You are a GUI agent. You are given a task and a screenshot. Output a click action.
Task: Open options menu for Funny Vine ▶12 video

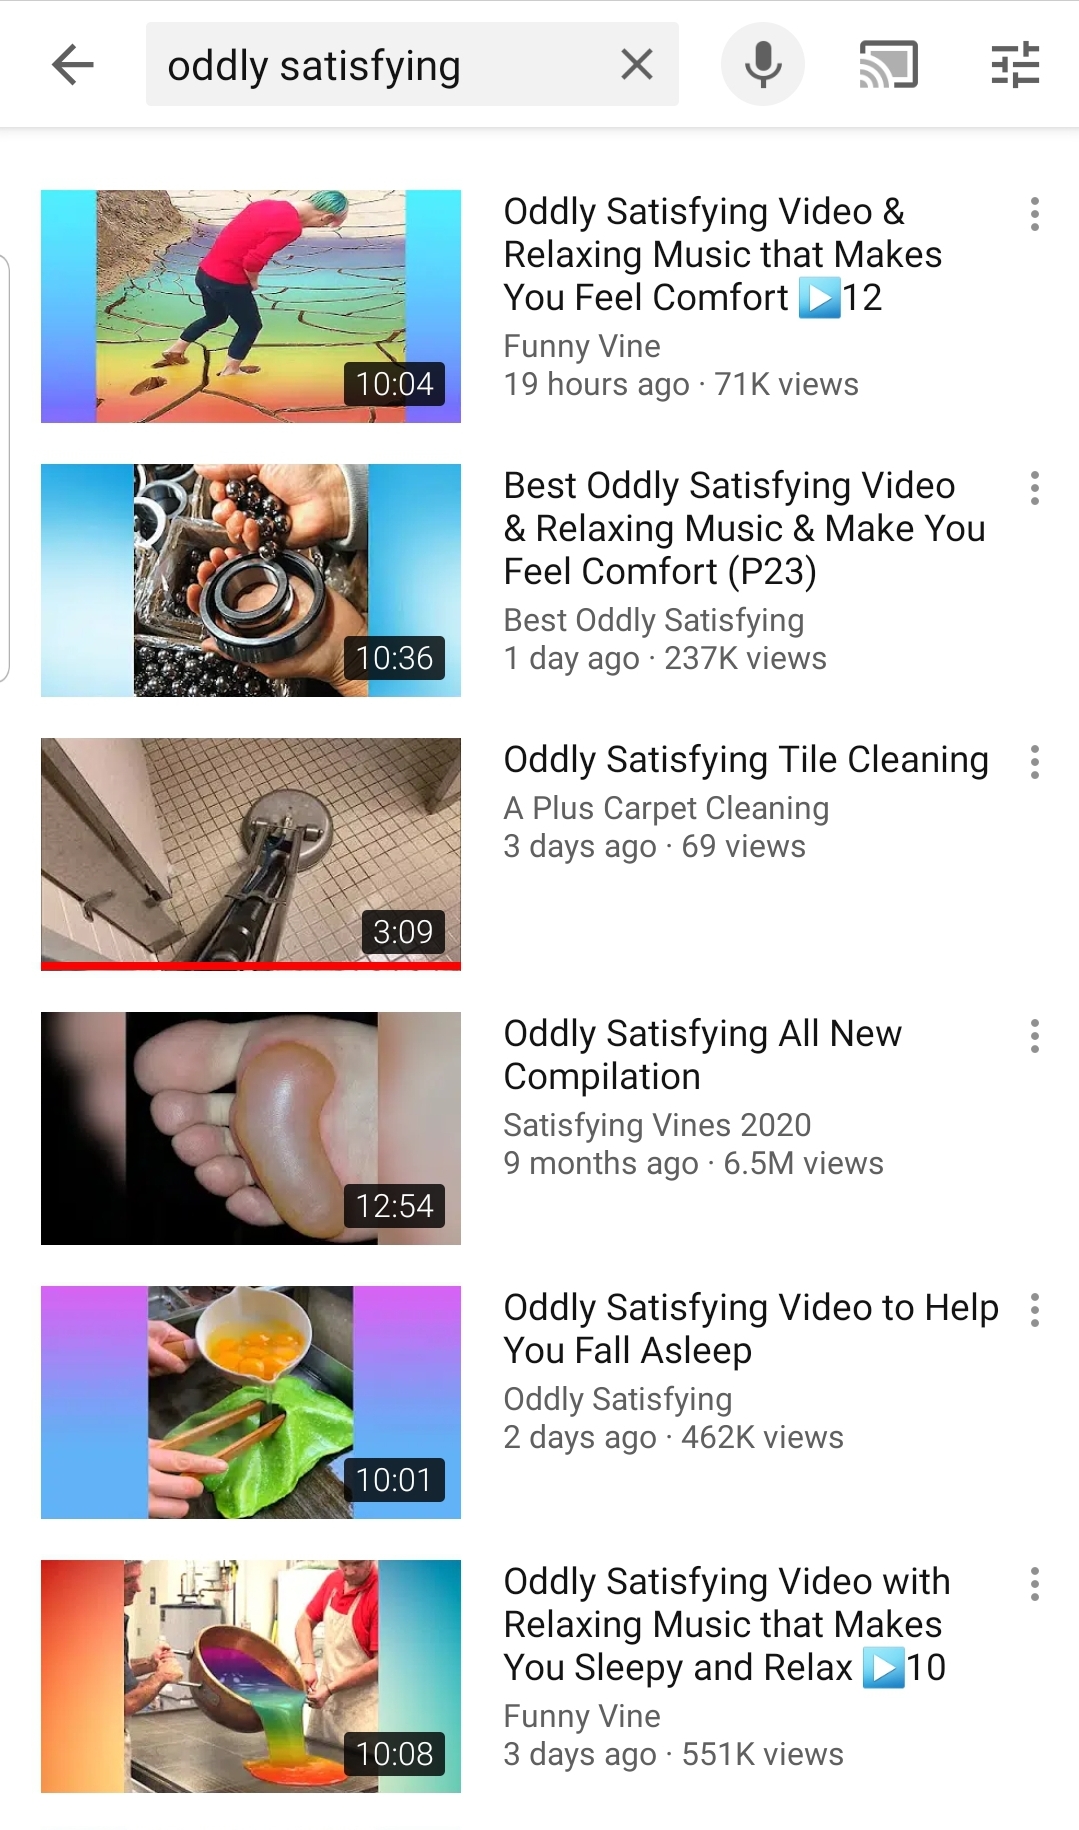(1035, 214)
